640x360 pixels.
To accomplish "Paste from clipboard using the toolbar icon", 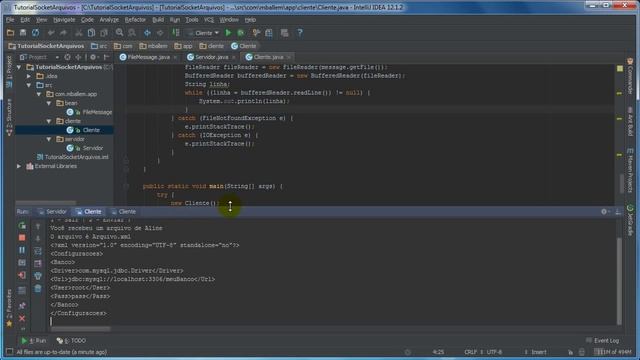I will click(104, 33).
